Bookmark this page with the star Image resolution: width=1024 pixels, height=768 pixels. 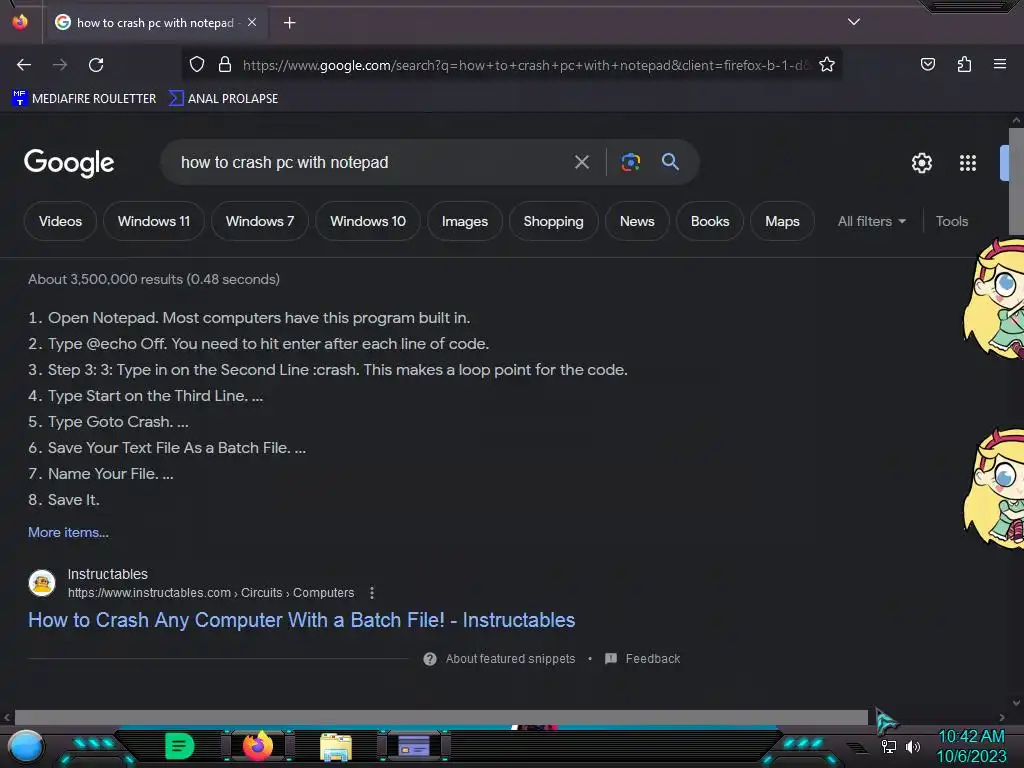(827, 65)
